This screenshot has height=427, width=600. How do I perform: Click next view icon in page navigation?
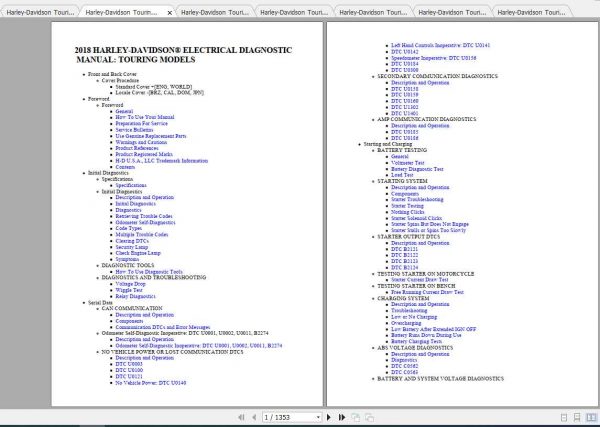(x=369, y=417)
